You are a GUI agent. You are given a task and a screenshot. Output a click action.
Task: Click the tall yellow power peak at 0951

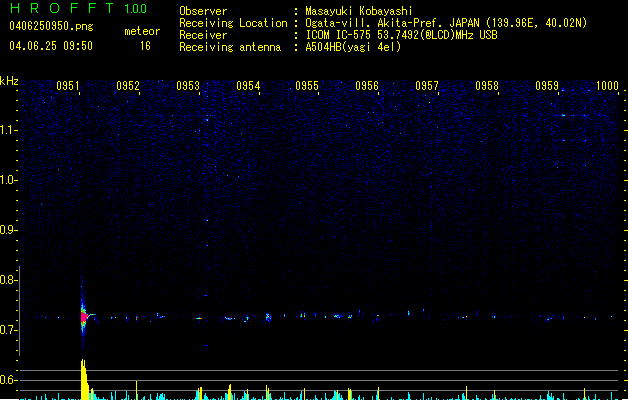[x=84, y=380]
